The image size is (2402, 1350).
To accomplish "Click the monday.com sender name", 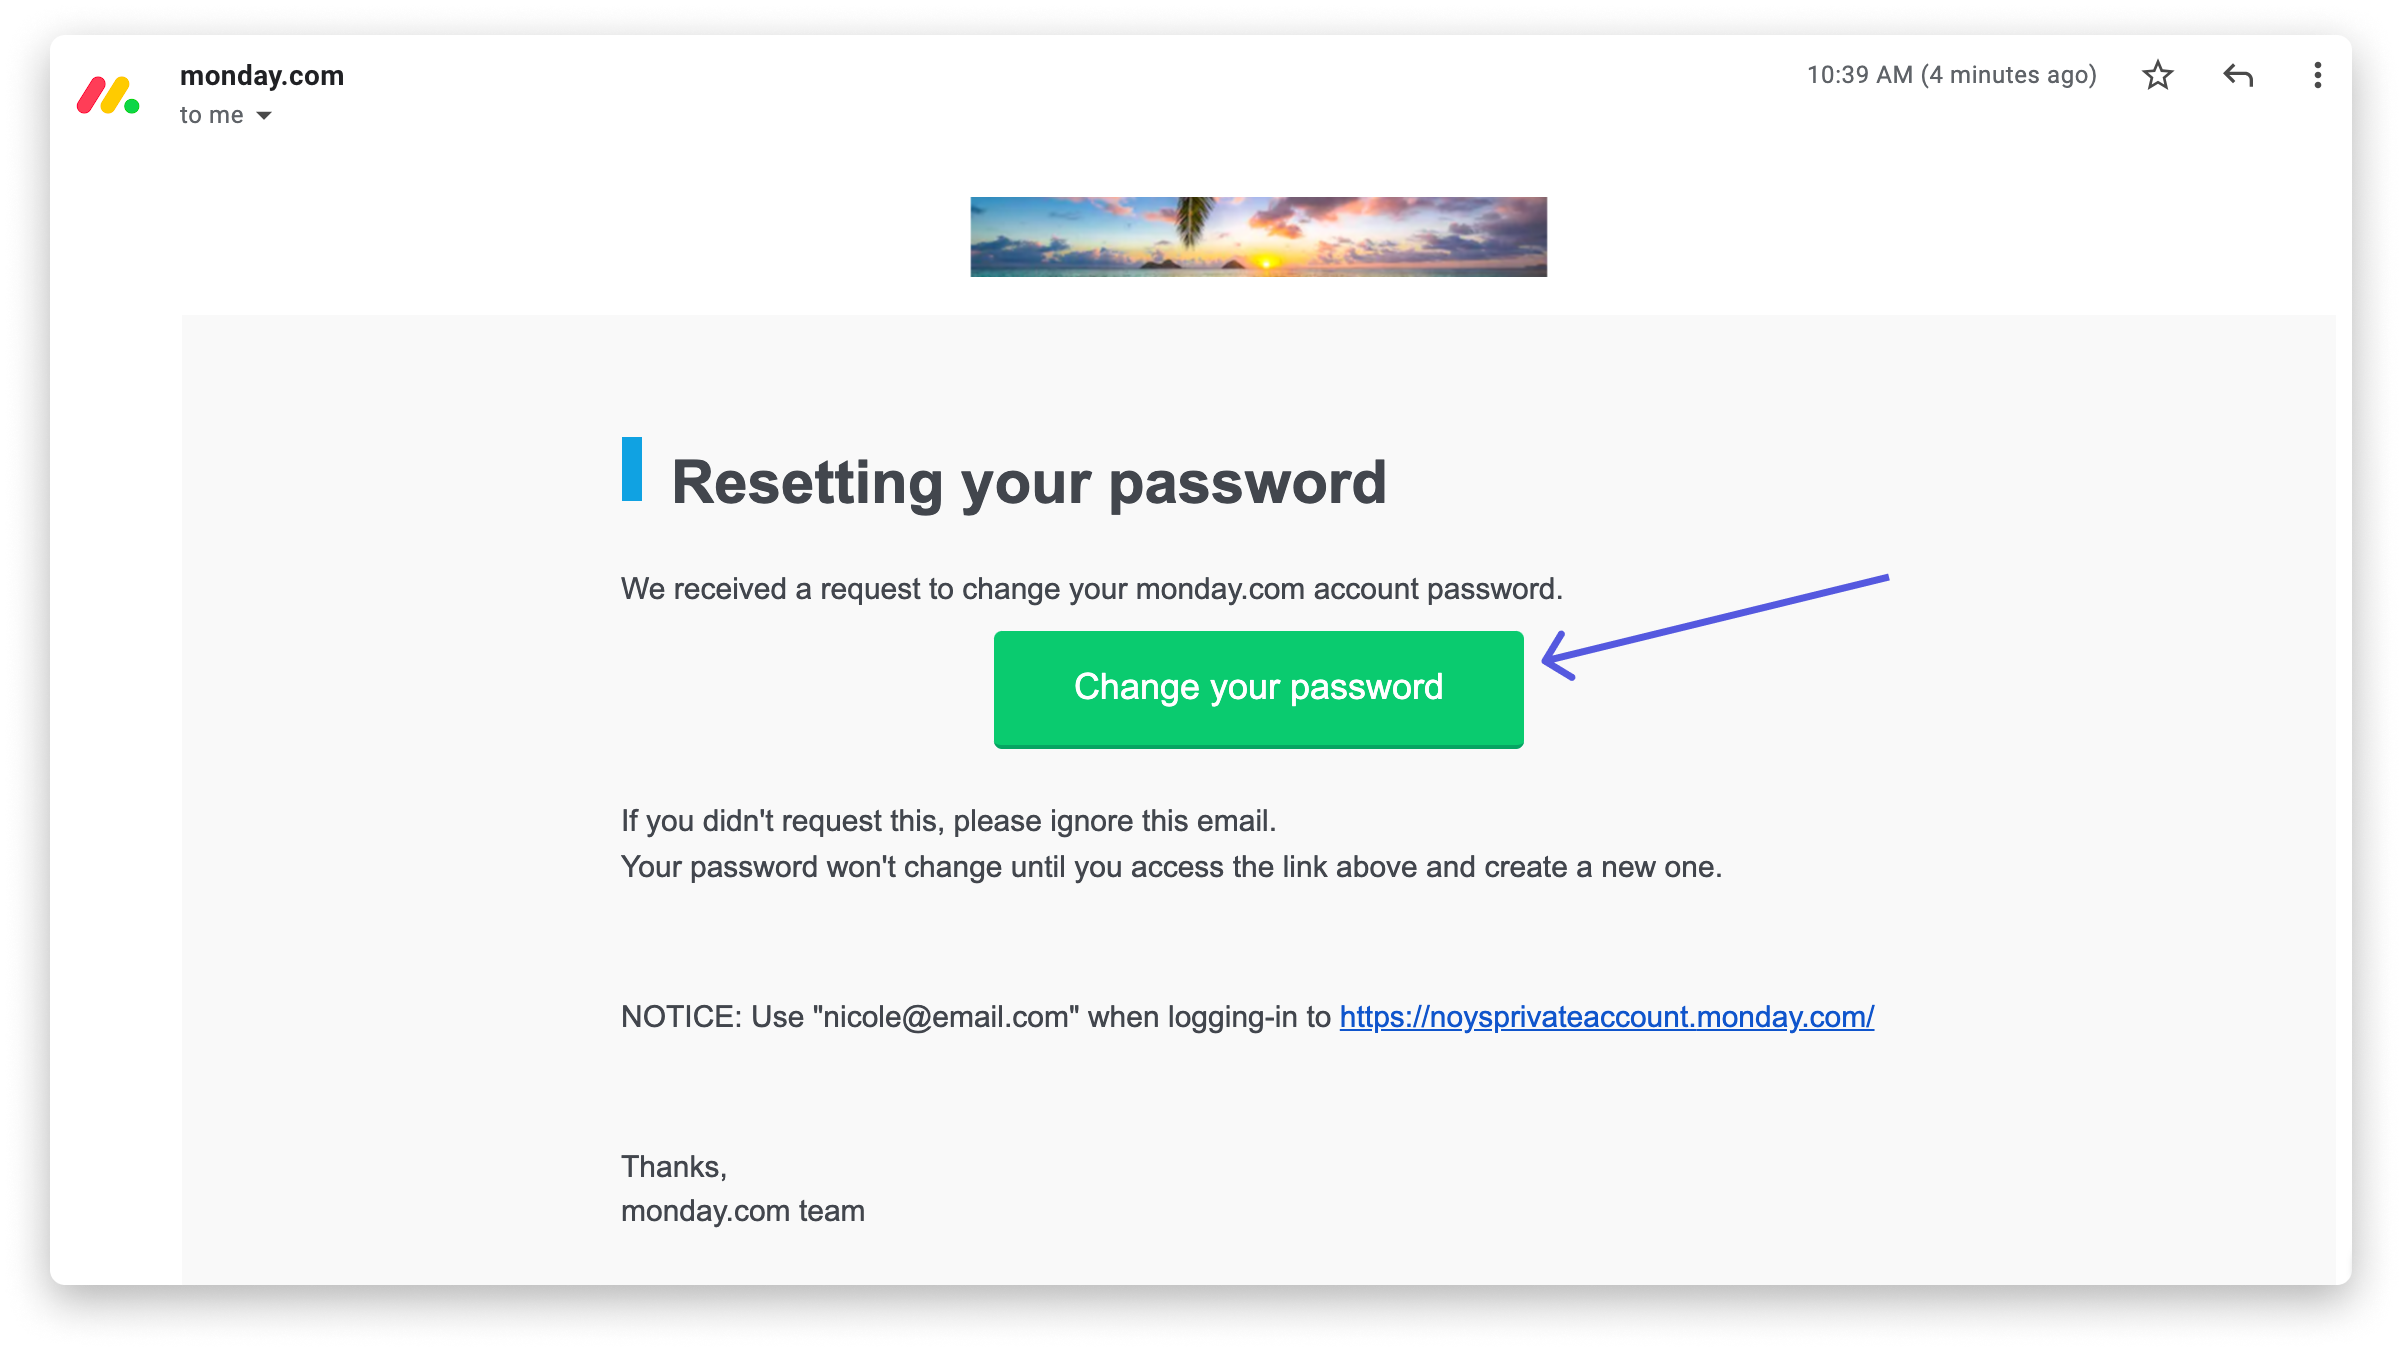I will (x=262, y=76).
